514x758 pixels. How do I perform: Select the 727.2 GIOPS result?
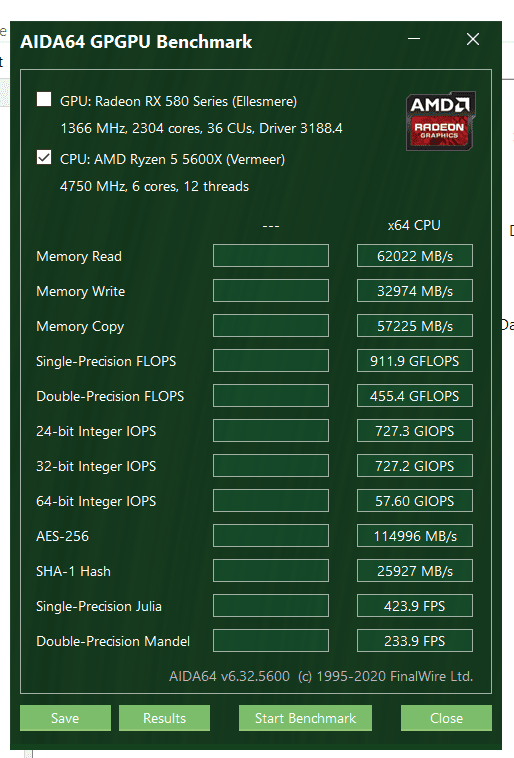tap(415, 466)
